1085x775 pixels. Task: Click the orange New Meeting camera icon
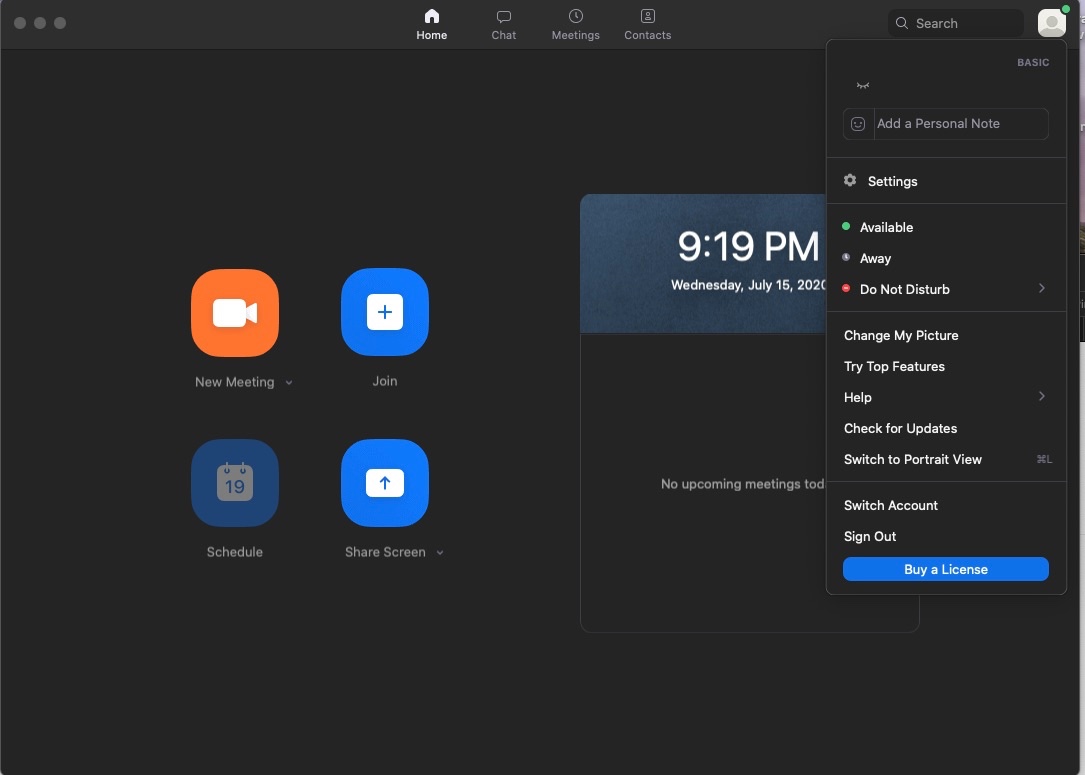coord(235,313)
